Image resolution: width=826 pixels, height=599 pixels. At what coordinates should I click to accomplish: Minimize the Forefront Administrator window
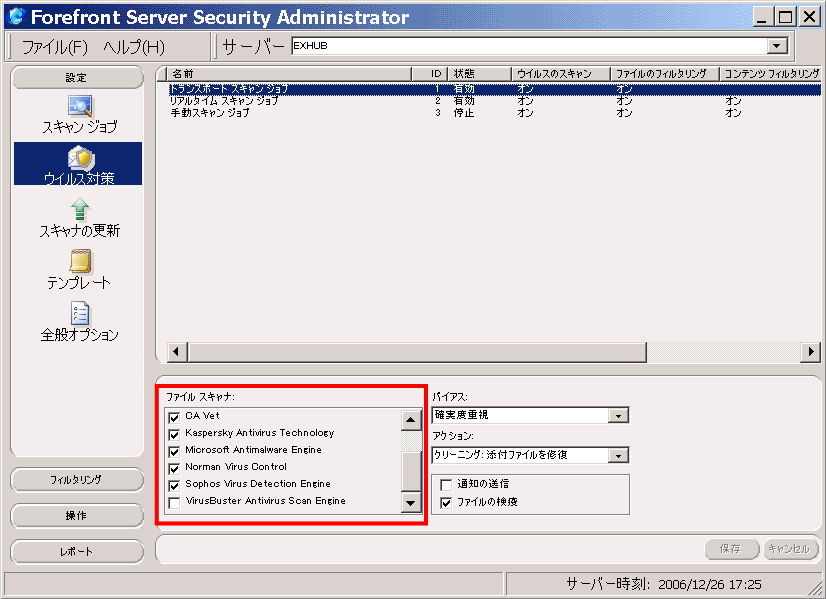(762, 17)
